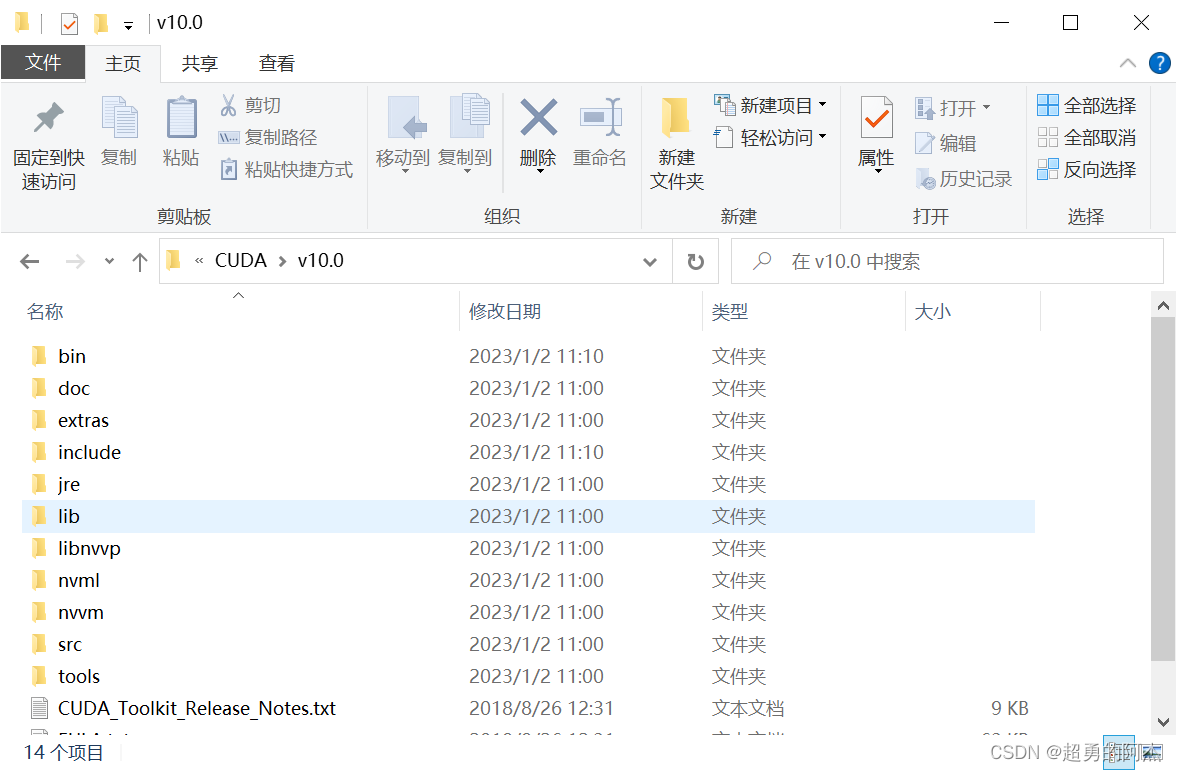Select the extras folder
The image size is (1177, 771).
pos(528,420)
